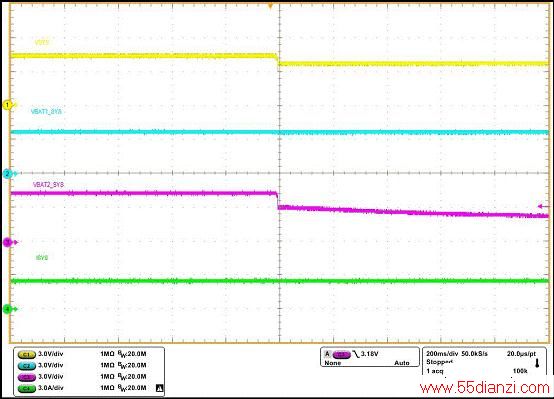This screenshot has height=399, width=554.
Task: Click the falling edge slope icon in trigger box
Action: [355, 354]
